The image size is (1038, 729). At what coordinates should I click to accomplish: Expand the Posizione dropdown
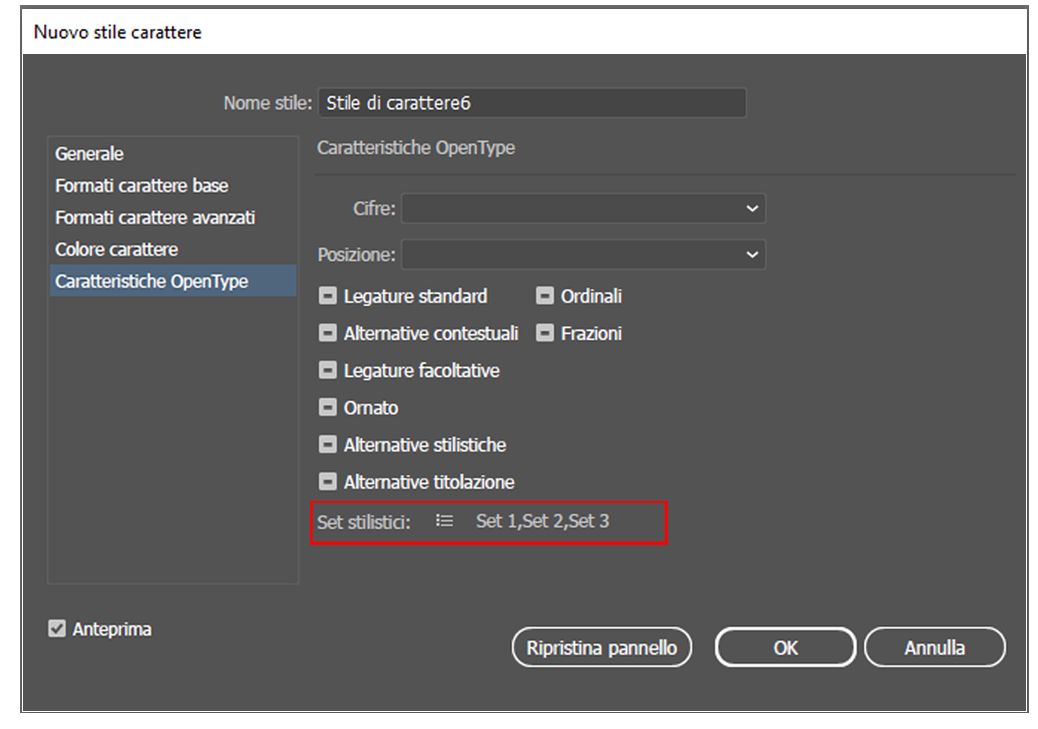click(x=584, y=255)
